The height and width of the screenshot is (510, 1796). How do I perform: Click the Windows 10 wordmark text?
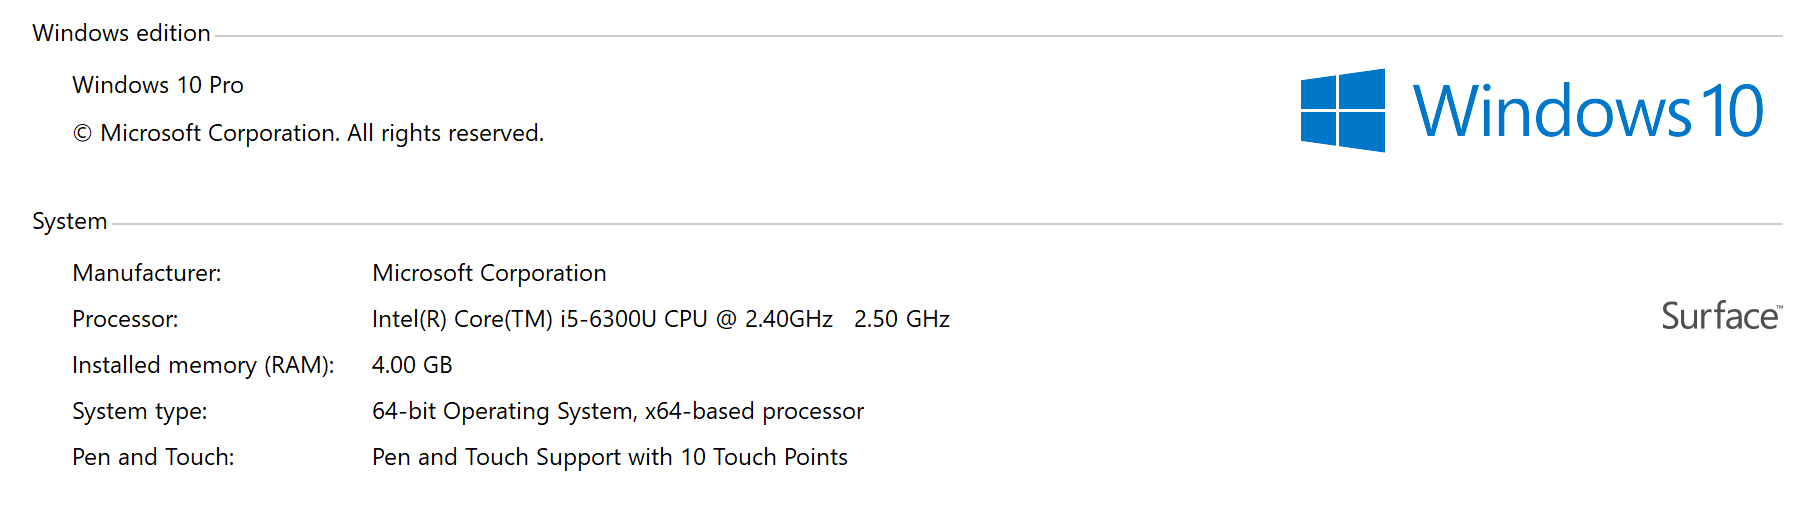tap(1588, 110)
